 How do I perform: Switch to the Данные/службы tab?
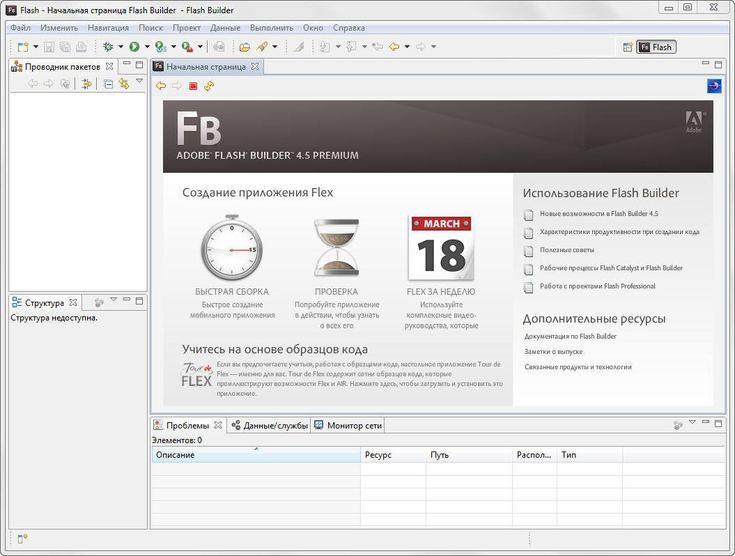pos(270,425)
